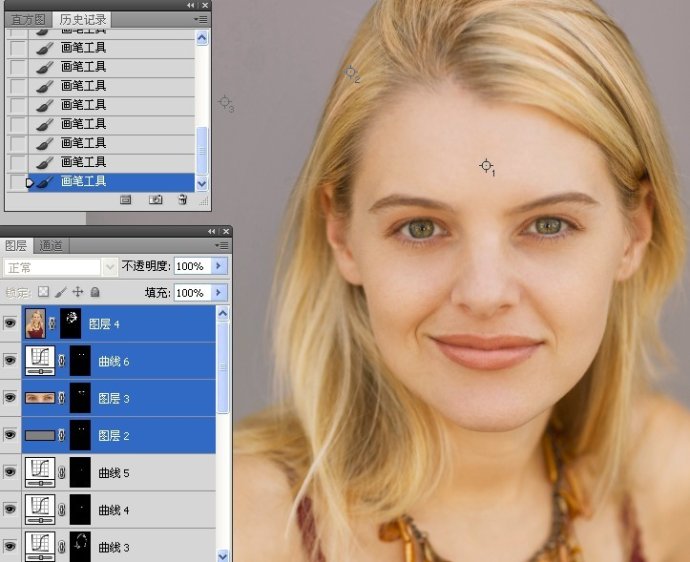690x562 pixels.
Task: Switch to the 通道 tab
Action: coord(51,246)
